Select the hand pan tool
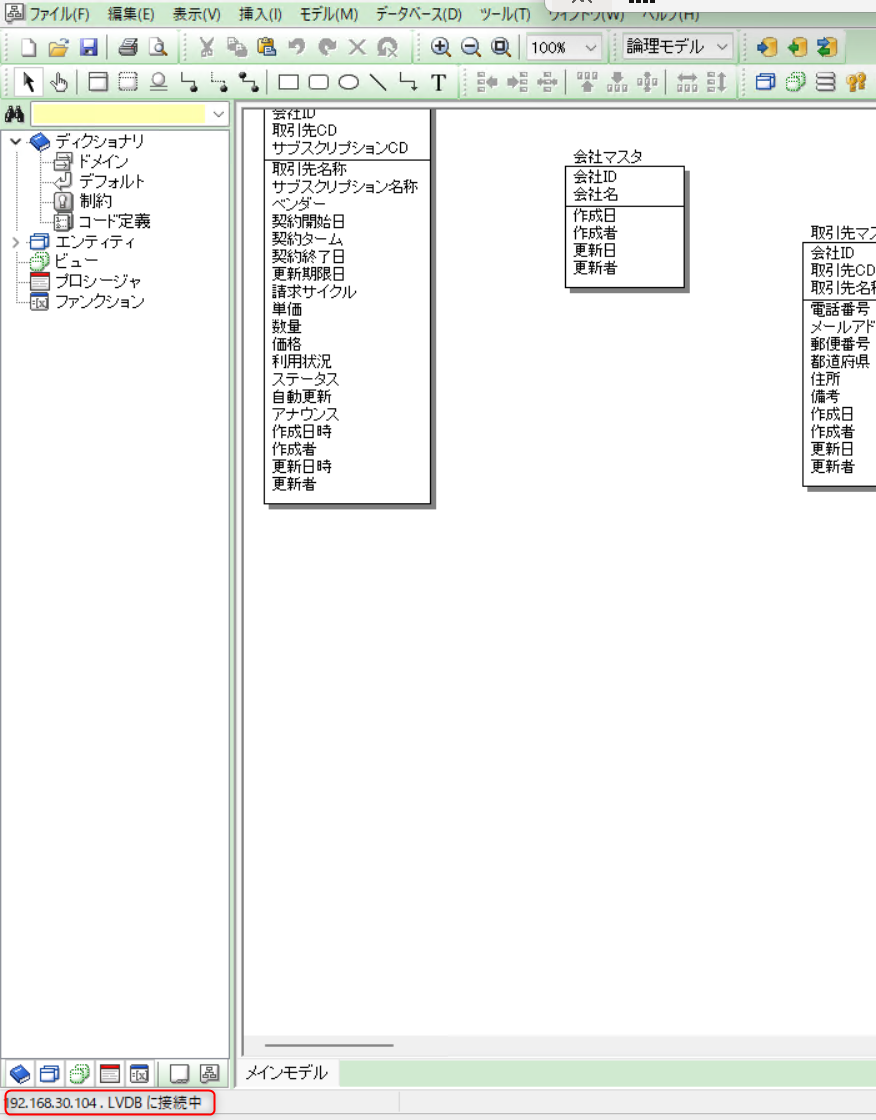Image resolution: width=876 pixels, height=1120 pixels. click(59, 82)
